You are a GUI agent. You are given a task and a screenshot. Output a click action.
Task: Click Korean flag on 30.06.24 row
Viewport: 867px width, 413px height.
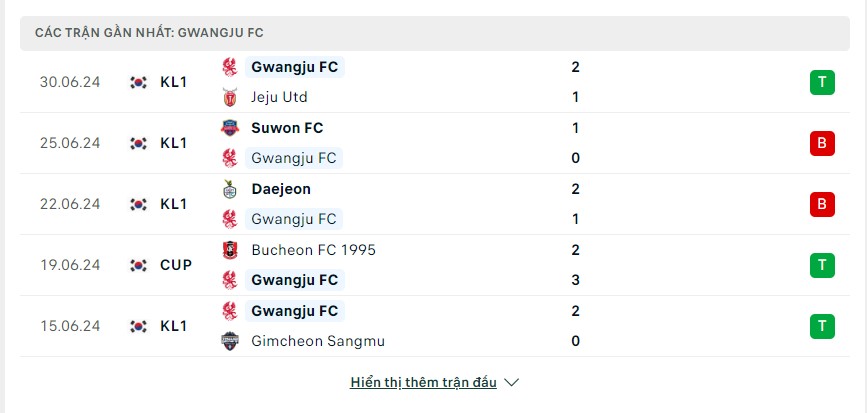click(138, 82)
